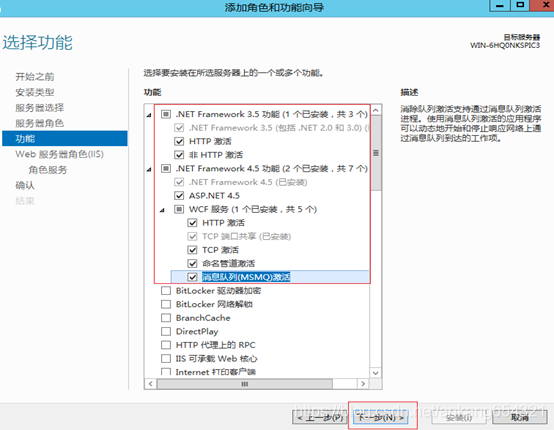Cancel the wizard with 取消 button
The width and height of the screenshot is (554, 430).
(519, 417)
